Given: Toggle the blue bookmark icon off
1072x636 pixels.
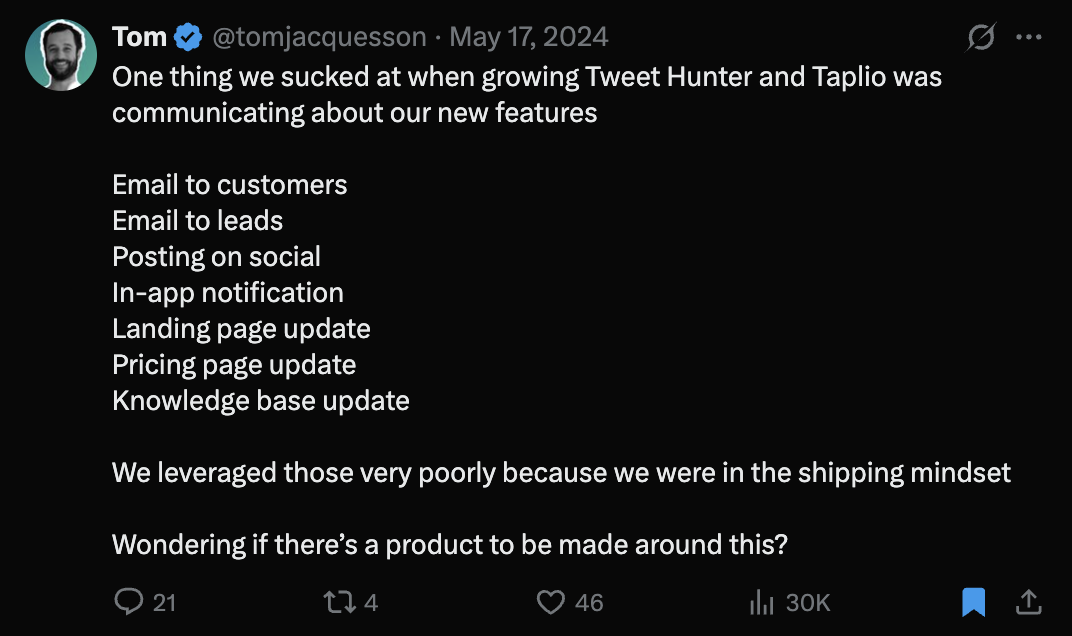Looking at the screenshot, I should 973,601.
